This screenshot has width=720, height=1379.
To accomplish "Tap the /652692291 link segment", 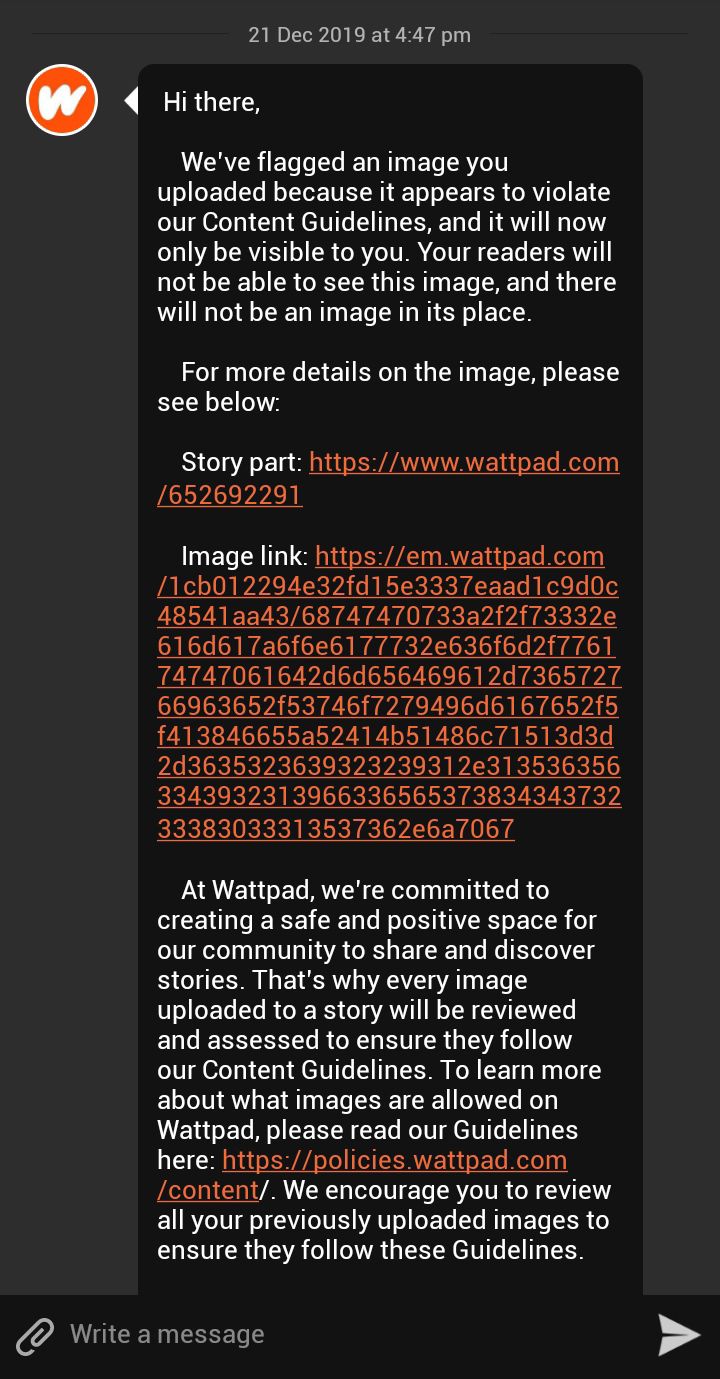I will coord(229,495).
